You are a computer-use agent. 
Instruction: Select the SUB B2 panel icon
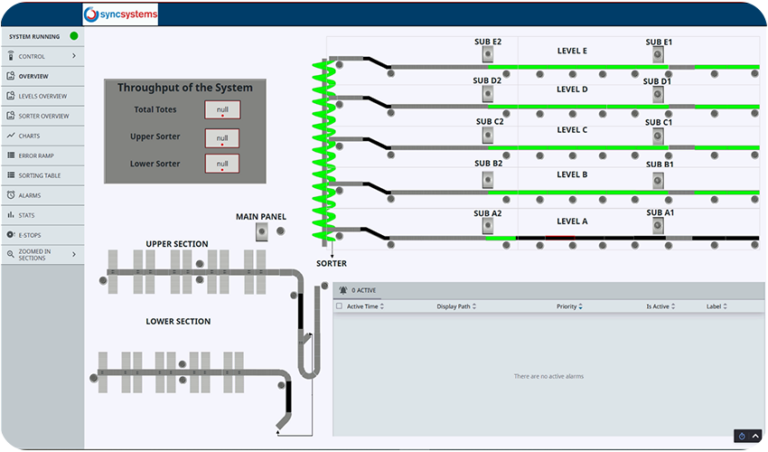[x=487, y=180]
